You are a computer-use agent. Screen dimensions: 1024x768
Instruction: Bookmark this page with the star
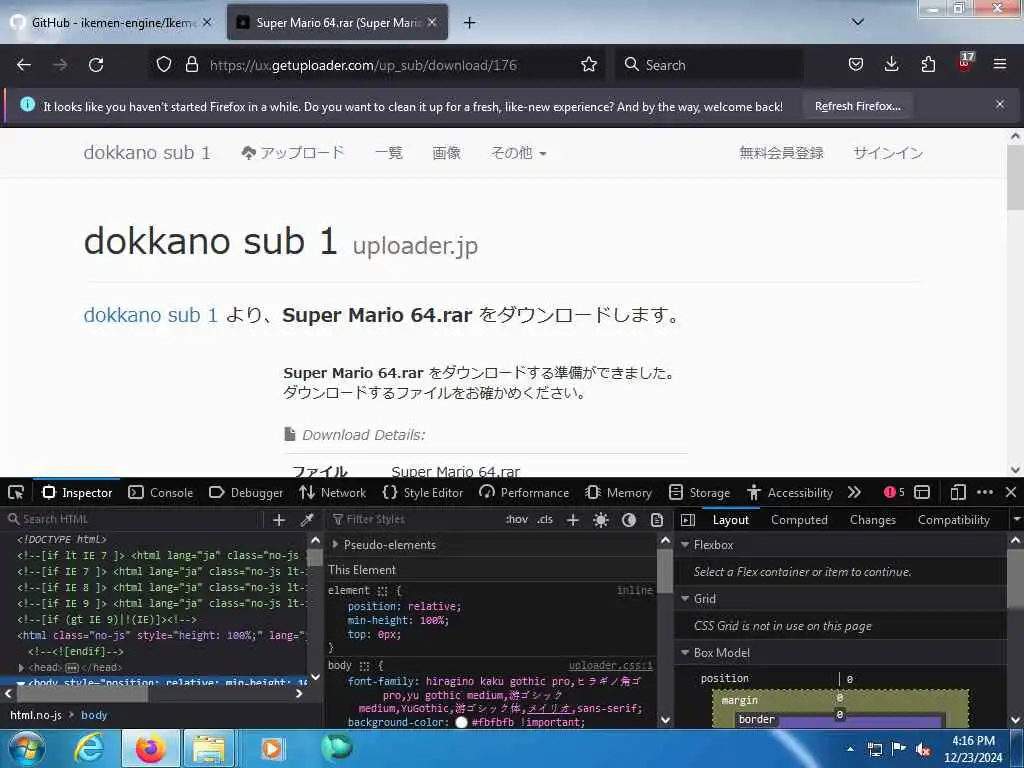tap(588, 65)
